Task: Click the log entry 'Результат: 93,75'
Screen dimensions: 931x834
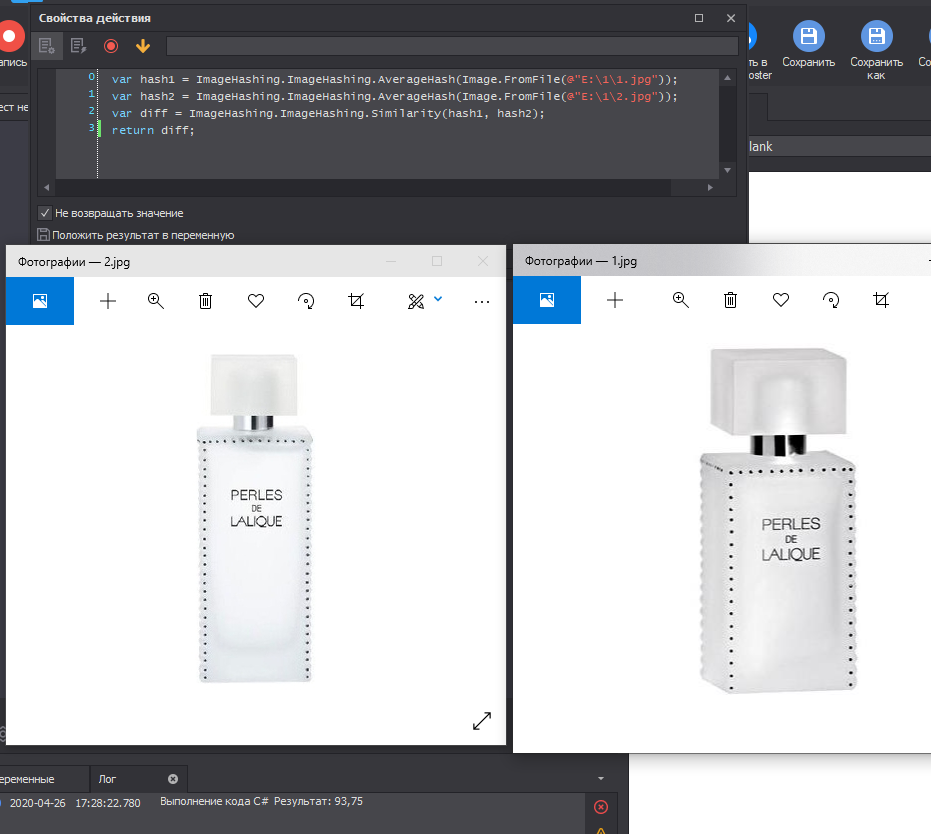Action: coord(318,801)
